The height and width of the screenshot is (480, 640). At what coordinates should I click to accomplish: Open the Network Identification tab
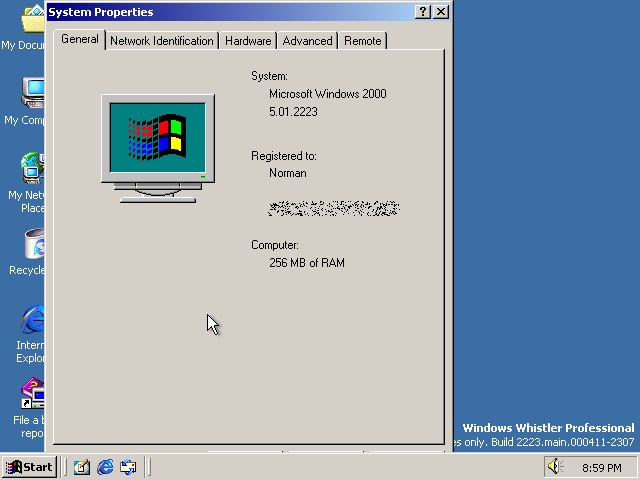pos(161,41)
